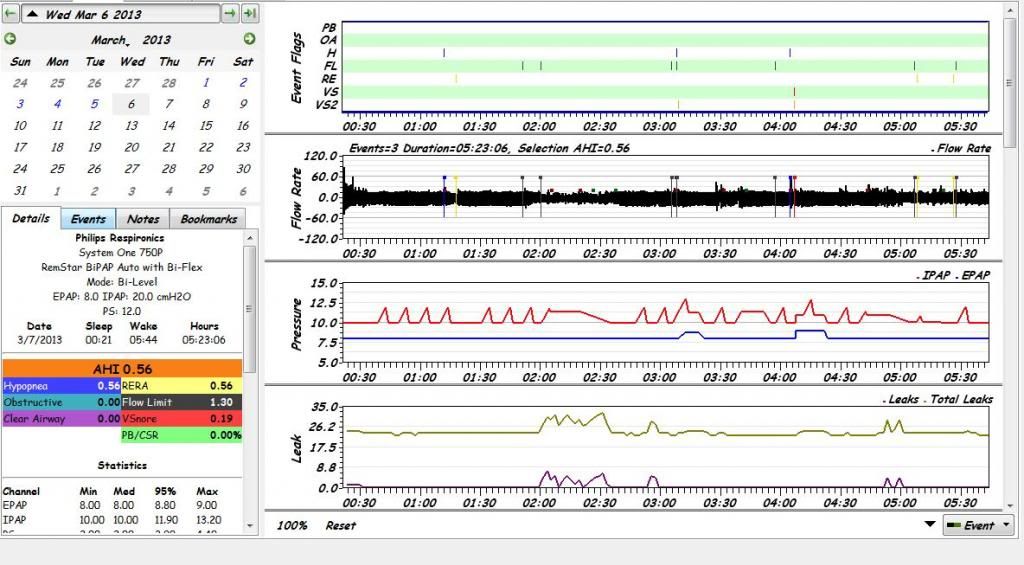1024x565 pixels.
Task: Show next month in calendar
Action: [249, 39]
